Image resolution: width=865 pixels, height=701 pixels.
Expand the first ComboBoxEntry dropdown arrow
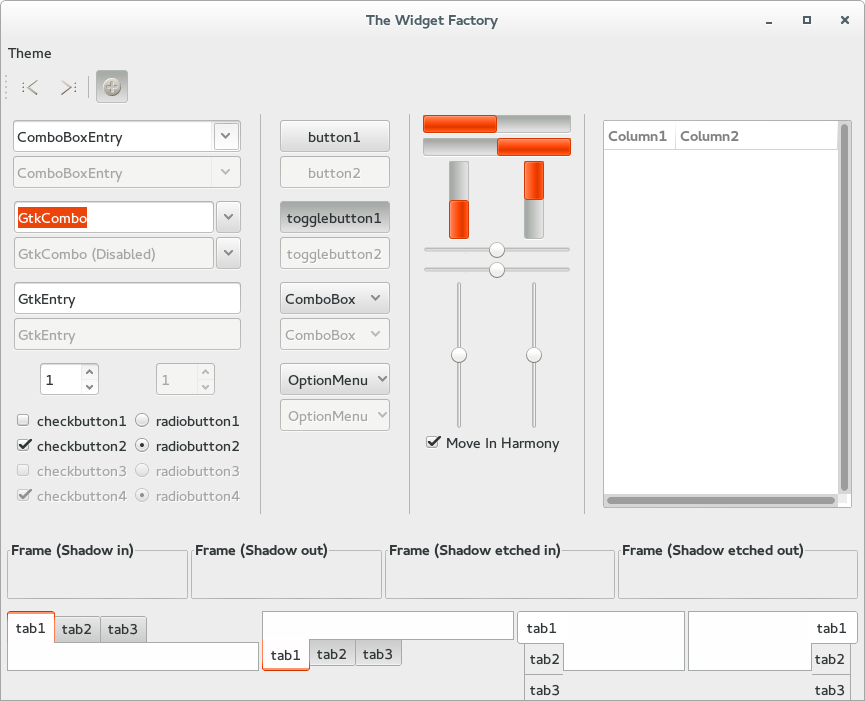[x=226, y=136]
